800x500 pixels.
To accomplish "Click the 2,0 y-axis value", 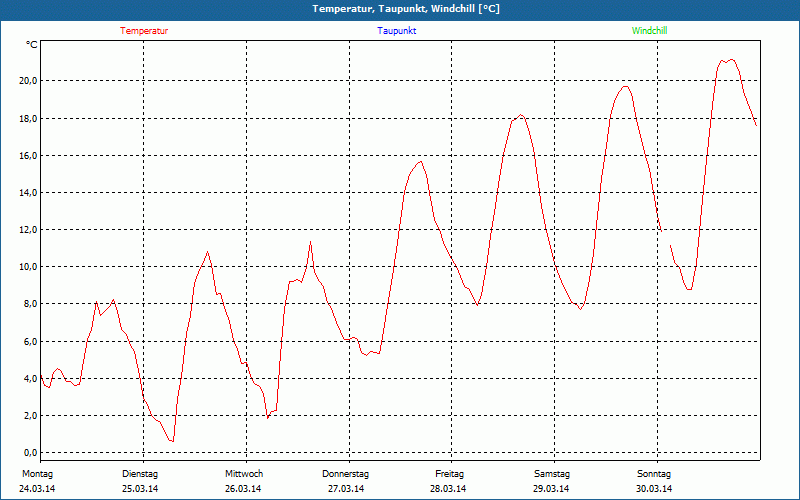I will 30,415.
